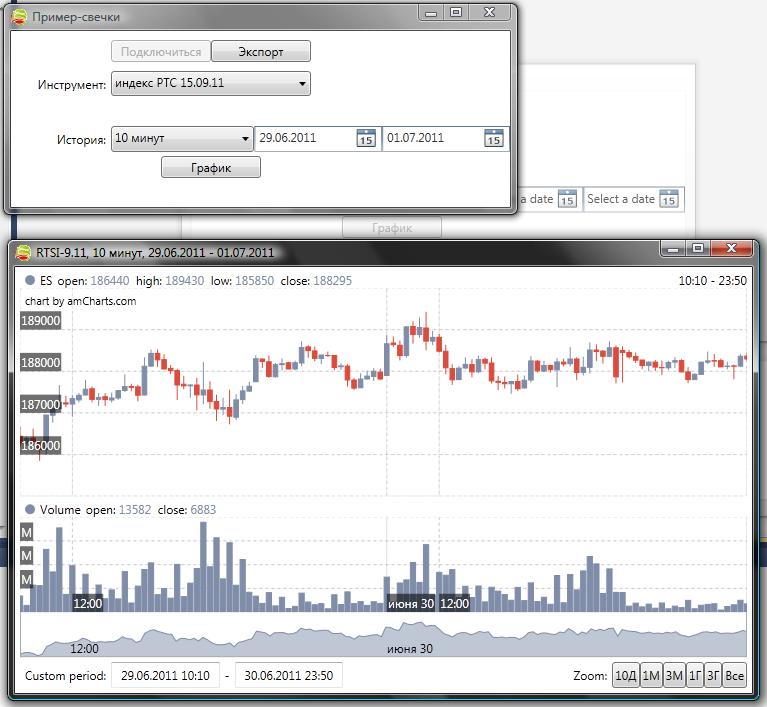The height and width of the screenshot is (707, 767).
Task: Click the chart by amCharts.com link
Action: 81,301
